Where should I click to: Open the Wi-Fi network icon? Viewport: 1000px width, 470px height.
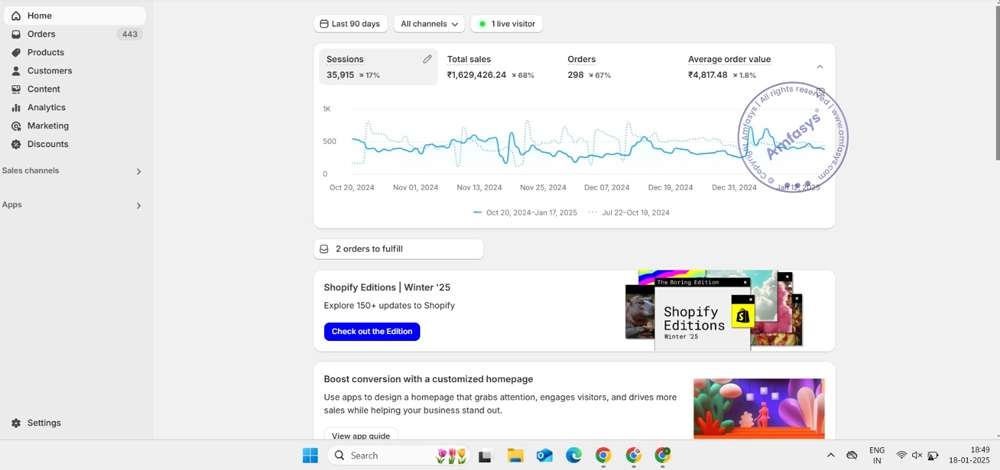click(901, 455)
